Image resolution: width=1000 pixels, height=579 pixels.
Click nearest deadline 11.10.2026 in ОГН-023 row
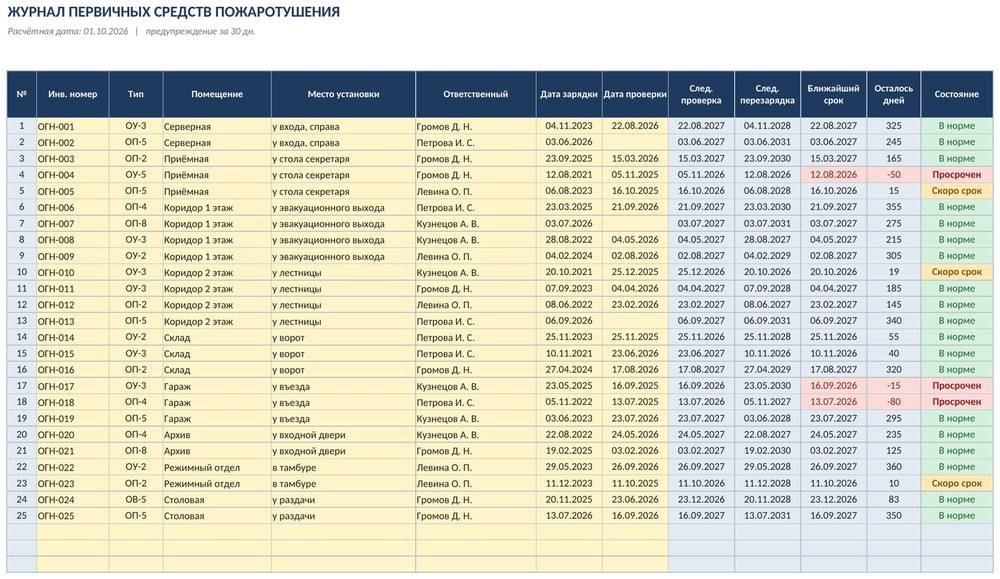point(834,483)
